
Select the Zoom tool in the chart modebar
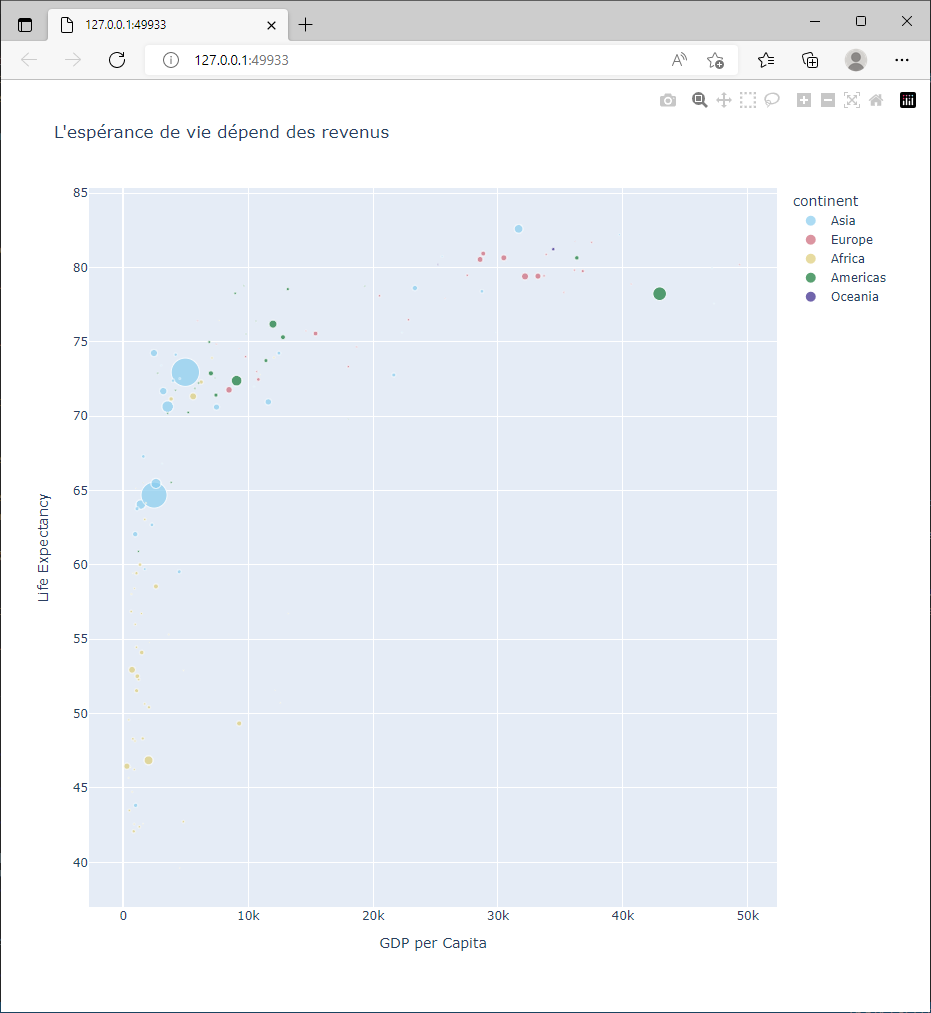point(700,100)
